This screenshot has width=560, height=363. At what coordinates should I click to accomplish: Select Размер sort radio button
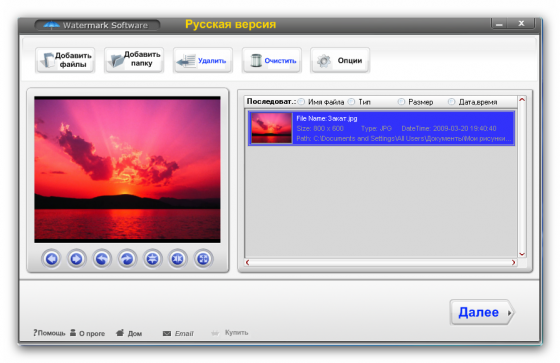tap(401, 102)
